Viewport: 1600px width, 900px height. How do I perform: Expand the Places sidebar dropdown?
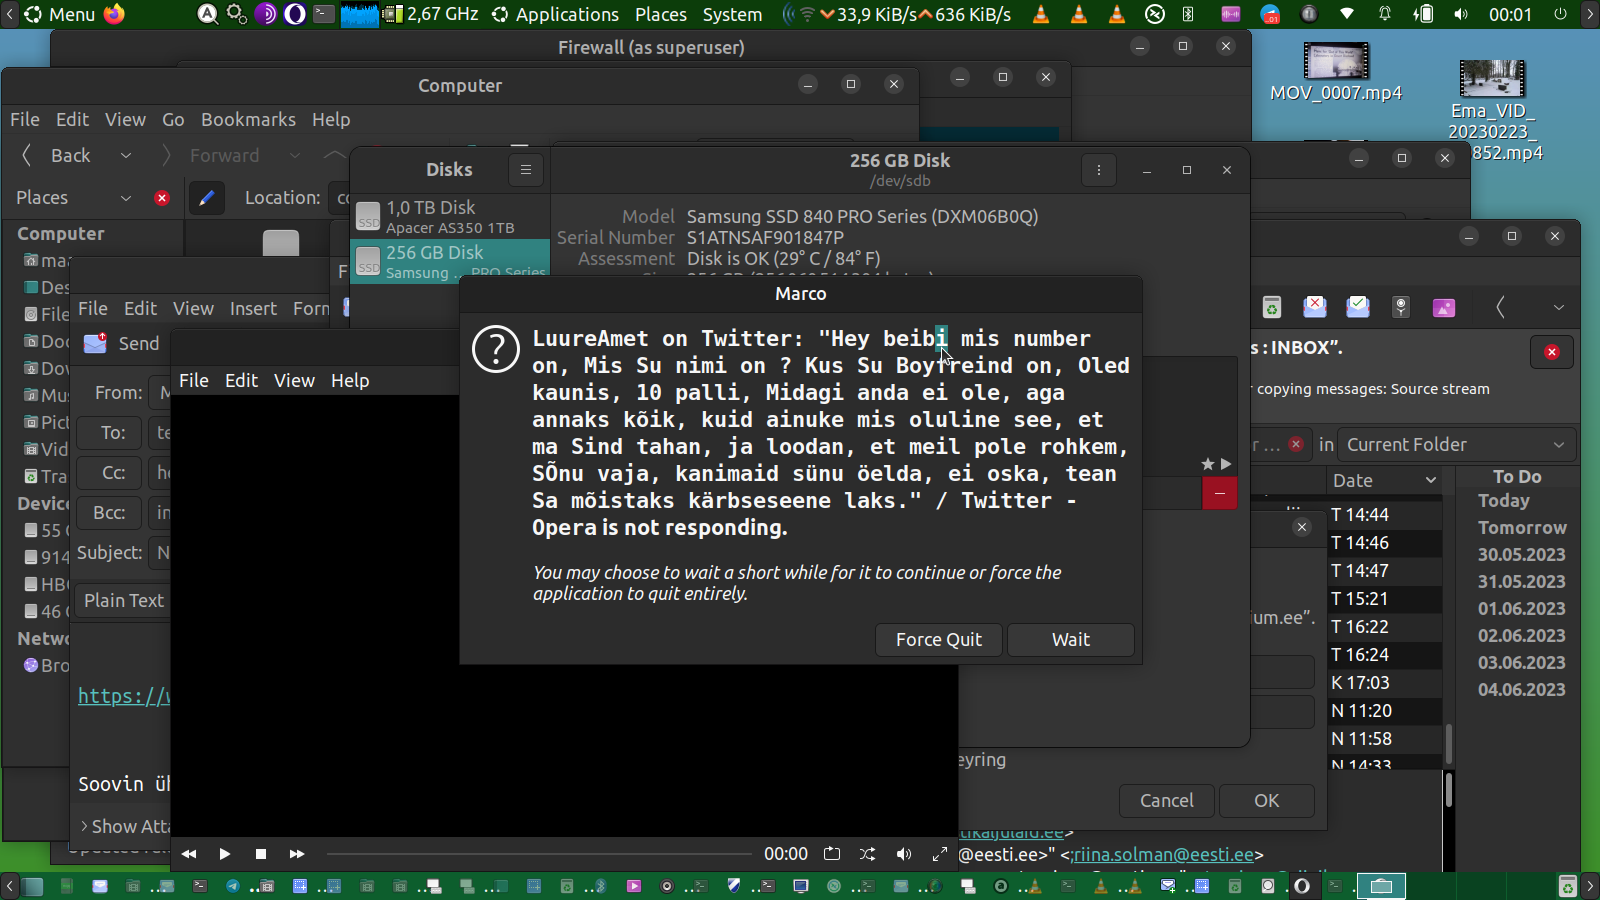(x=126, y=198)
